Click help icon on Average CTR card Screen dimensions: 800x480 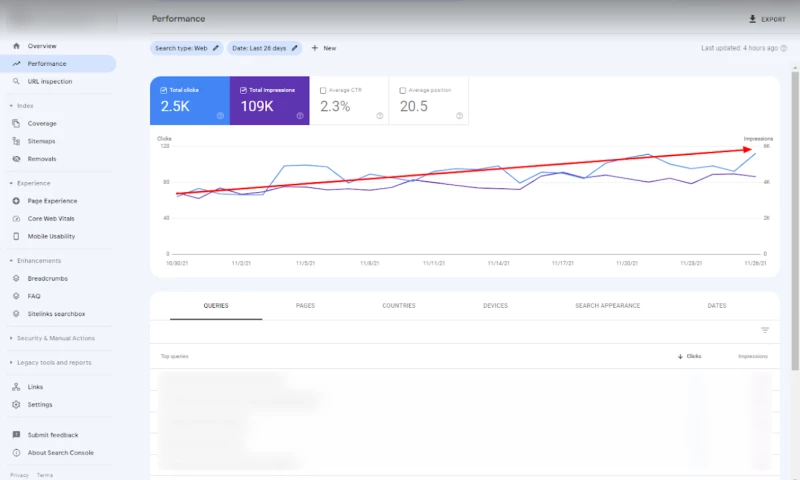point(380,116)
